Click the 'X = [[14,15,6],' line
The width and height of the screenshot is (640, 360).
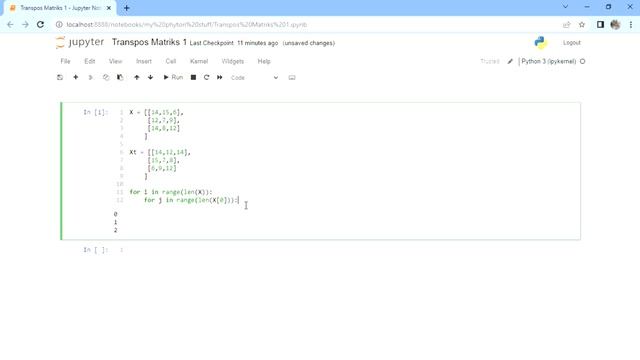point(156,112)
